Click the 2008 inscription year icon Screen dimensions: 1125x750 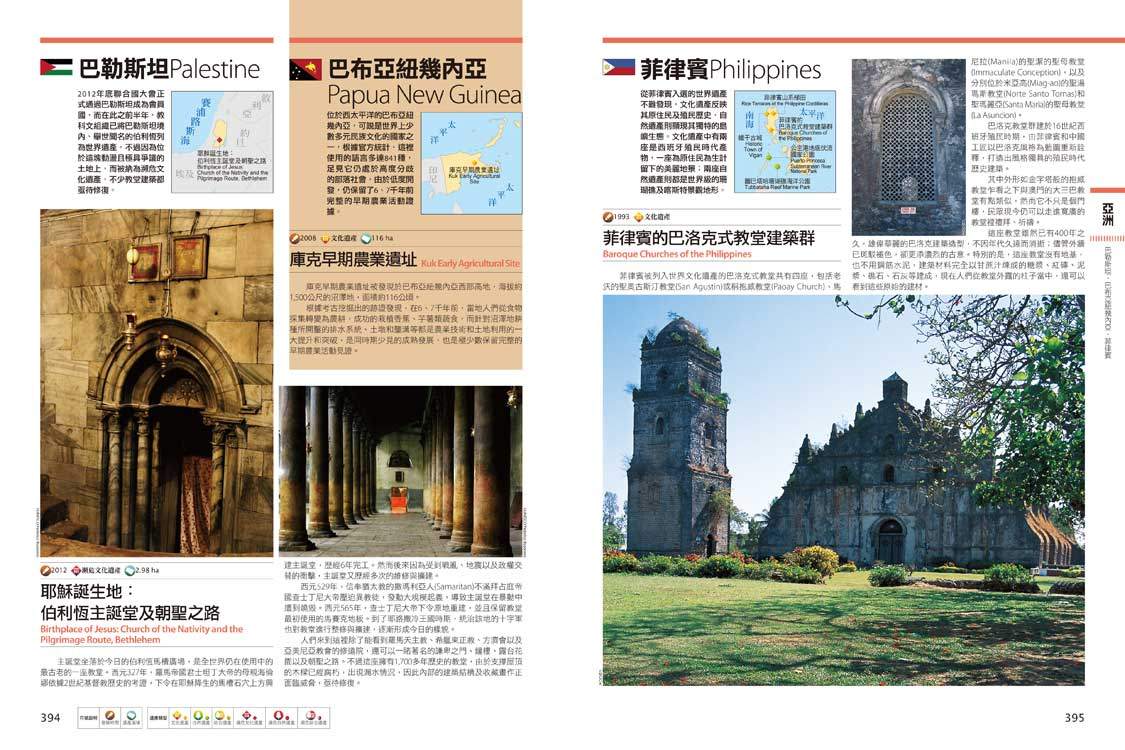(x=295, y=238)
